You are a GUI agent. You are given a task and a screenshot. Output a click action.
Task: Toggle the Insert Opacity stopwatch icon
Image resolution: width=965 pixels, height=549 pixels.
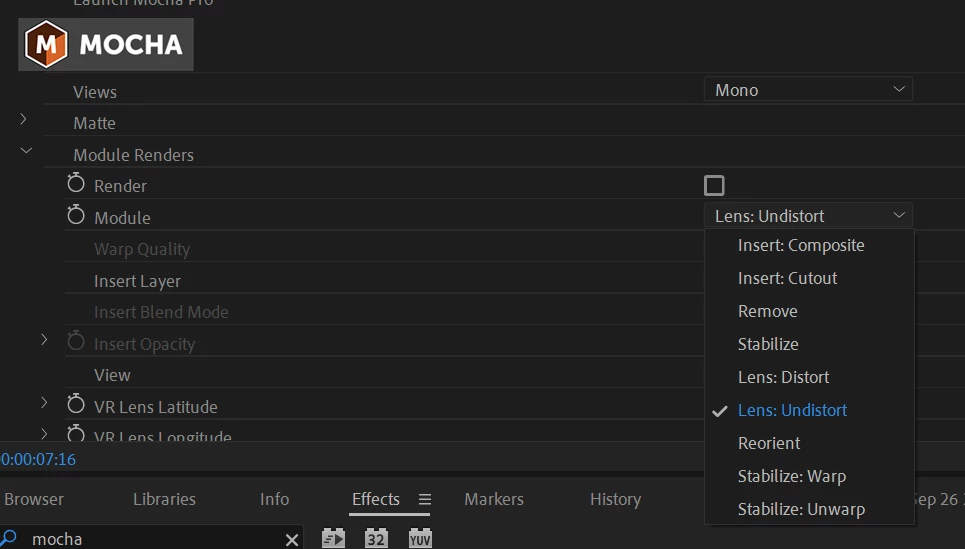pos(76,341)
